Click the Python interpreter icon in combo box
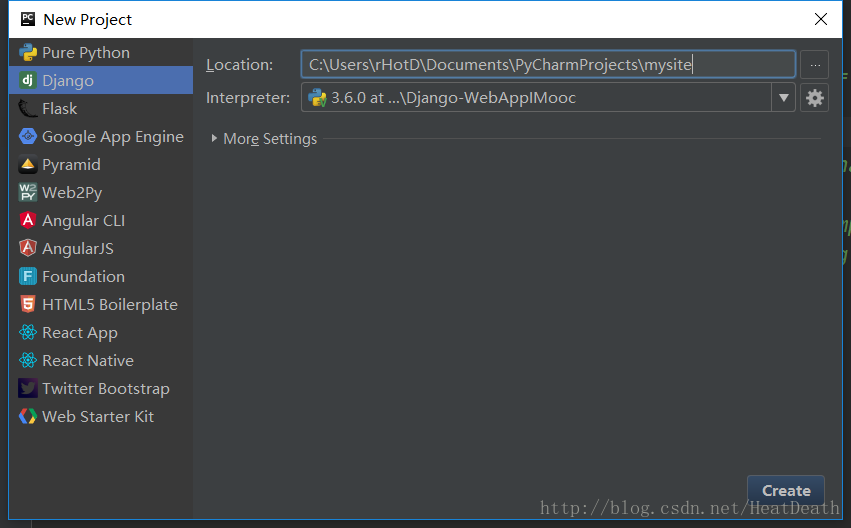851x528 pixels. point(317,98)
